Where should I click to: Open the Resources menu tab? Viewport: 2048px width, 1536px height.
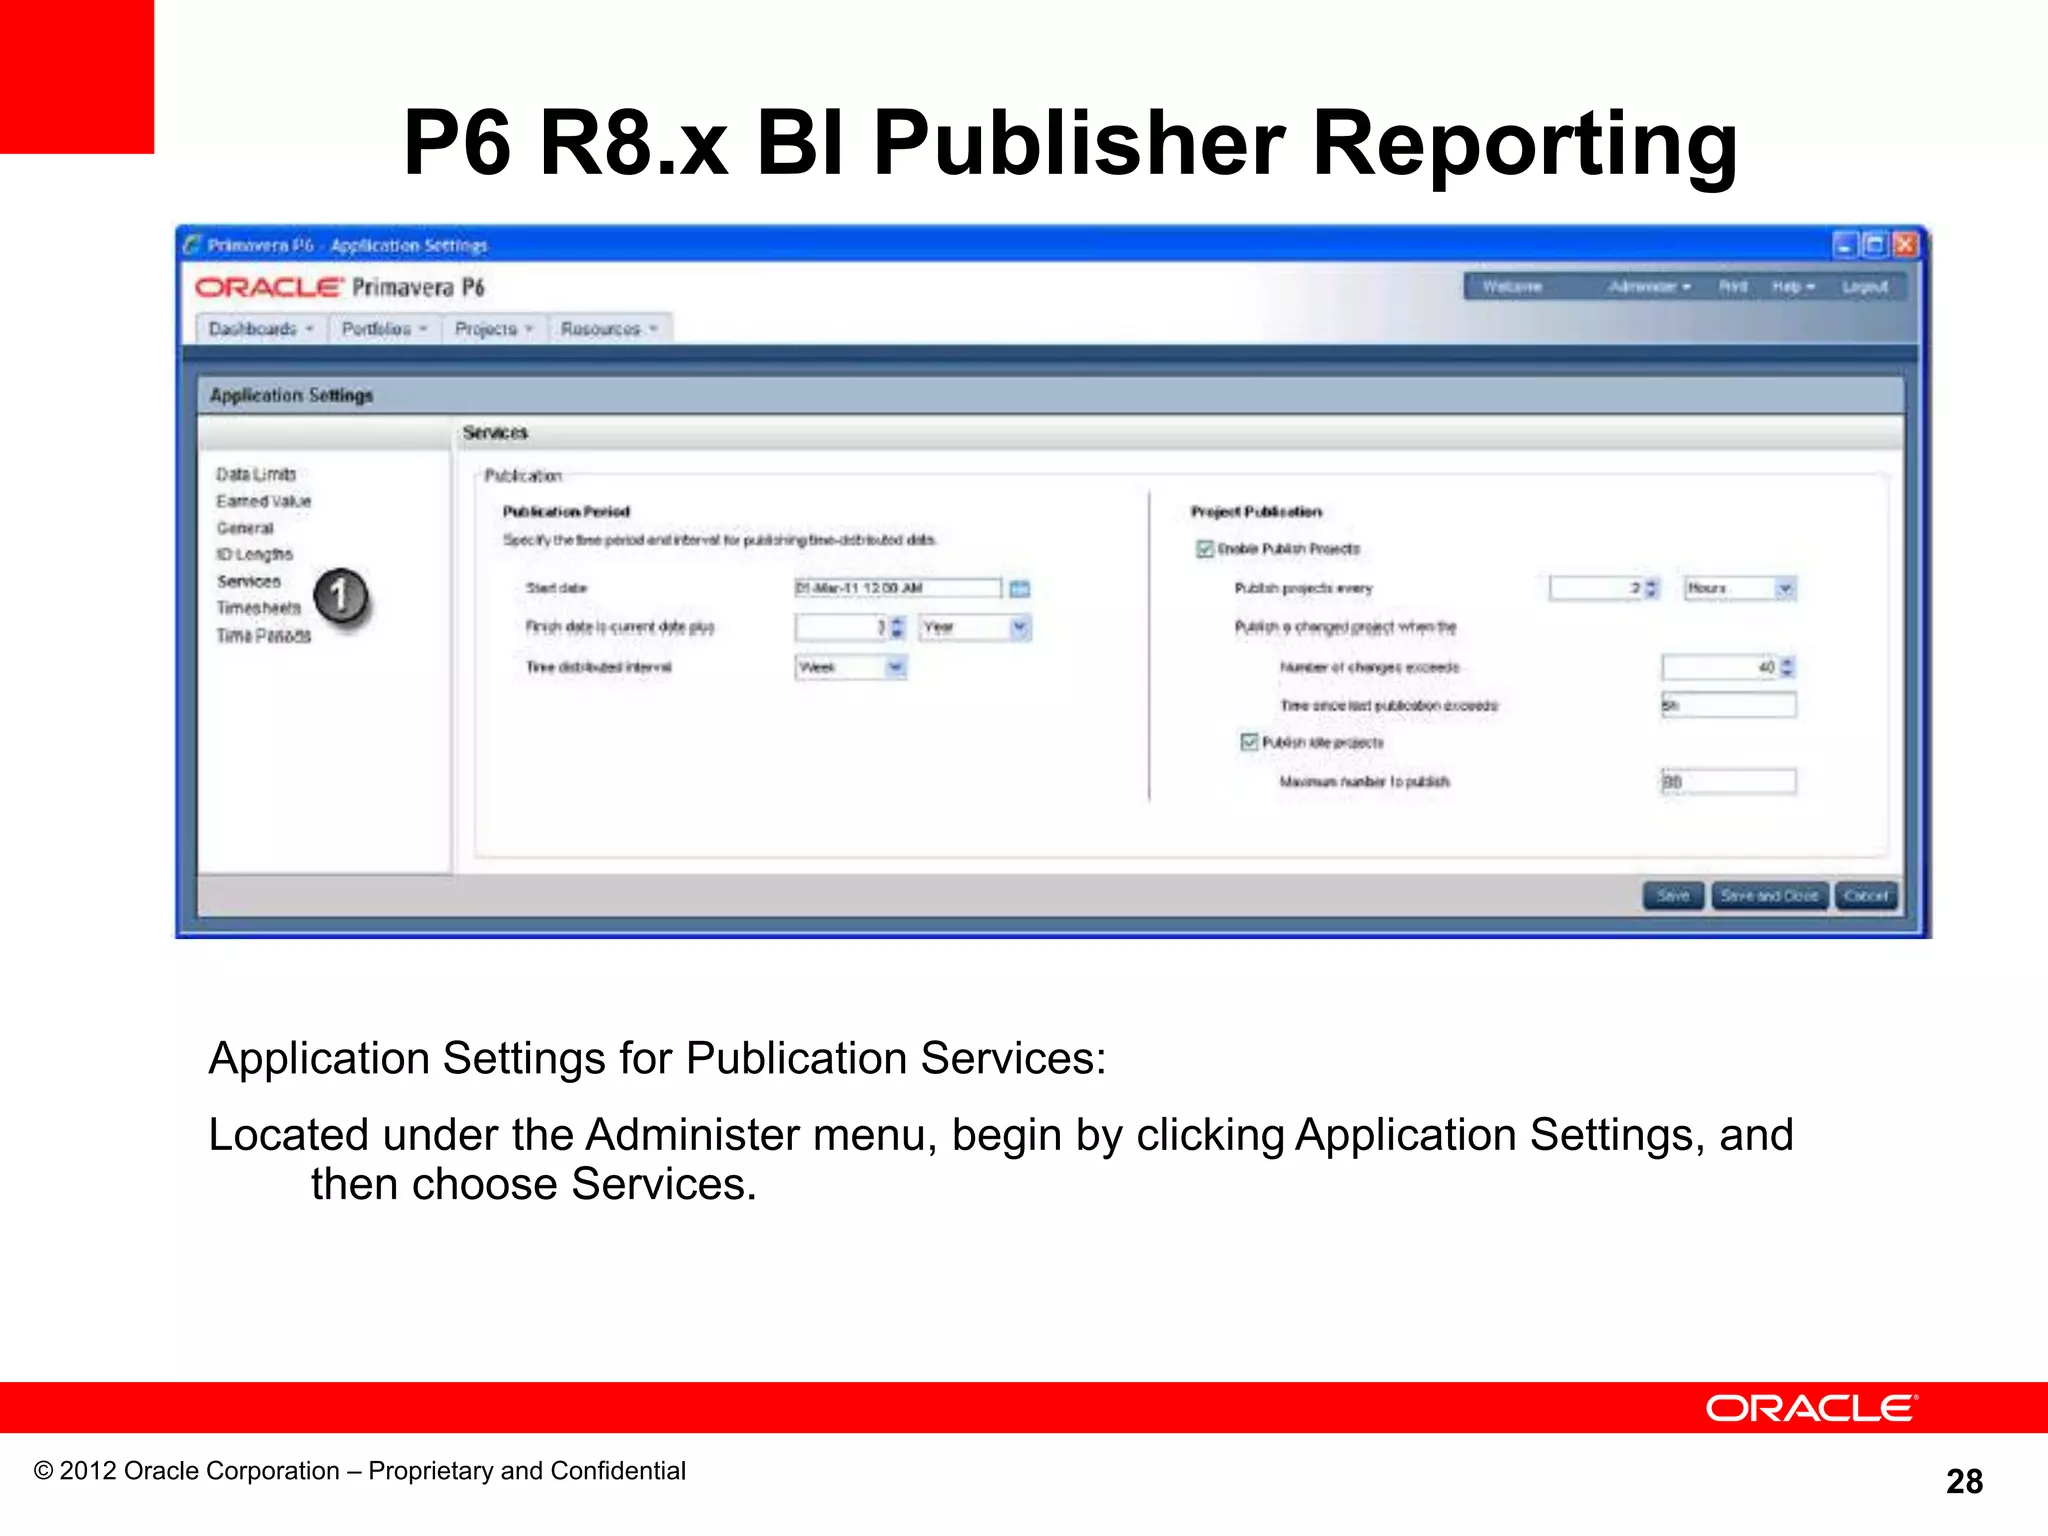(610, 329)
